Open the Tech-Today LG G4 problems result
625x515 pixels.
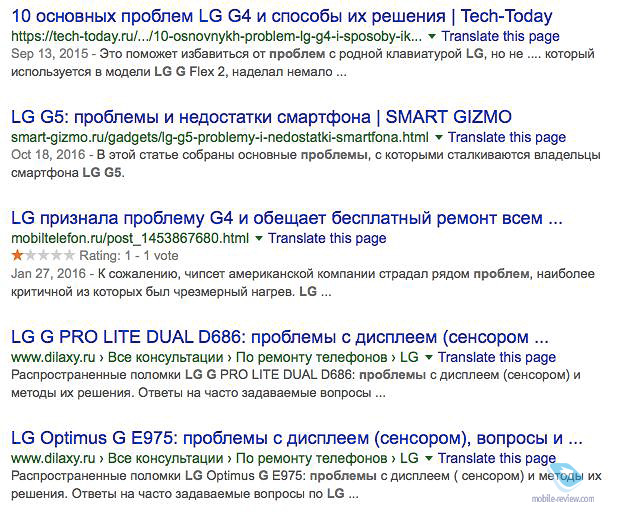281,16
